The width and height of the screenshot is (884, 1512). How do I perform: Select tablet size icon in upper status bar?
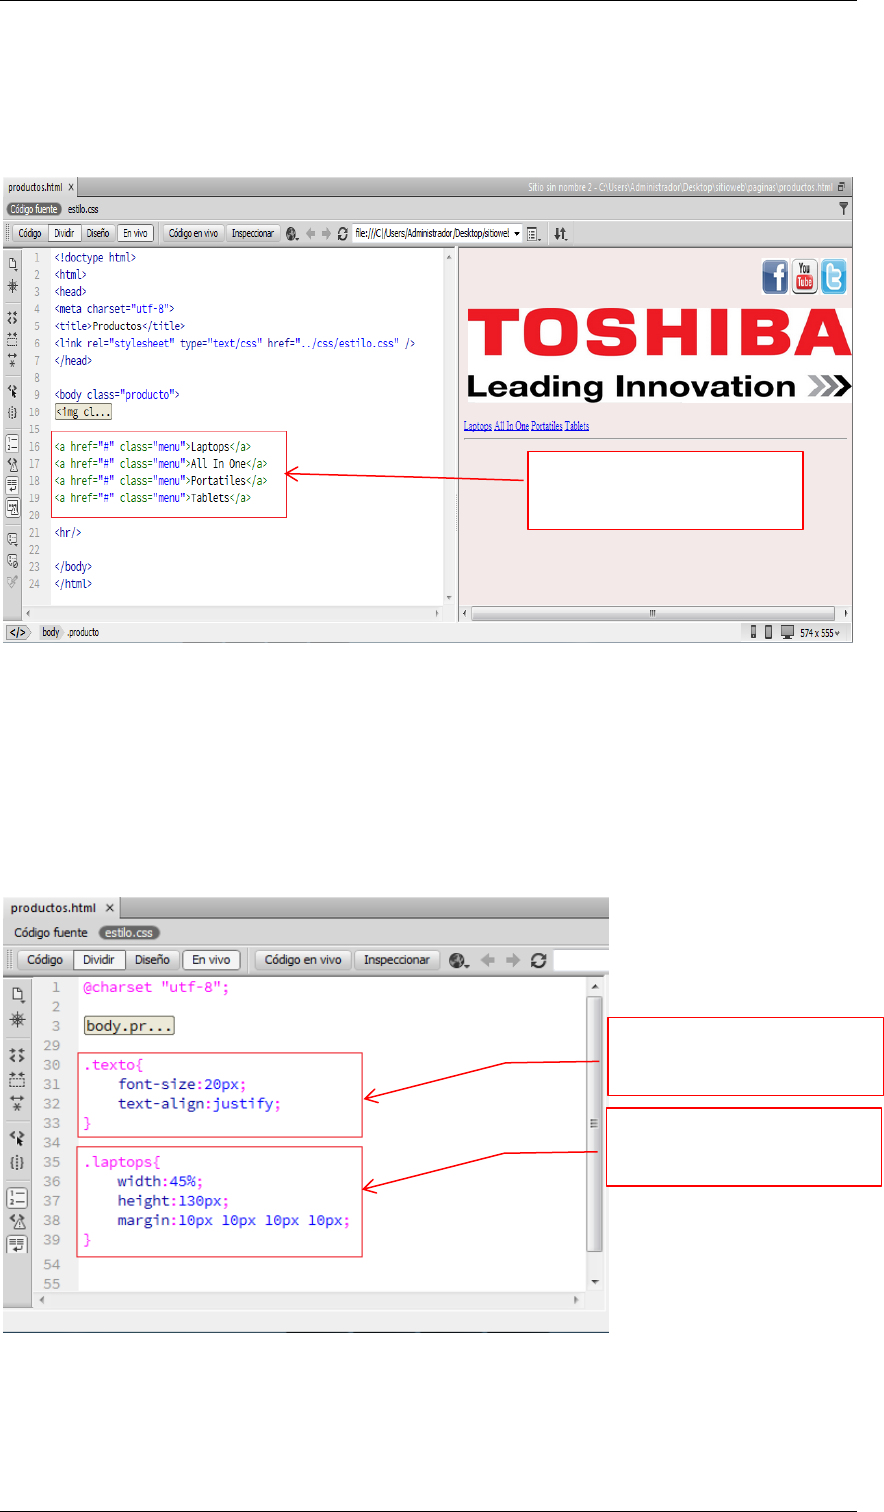[x=768, y=632]
